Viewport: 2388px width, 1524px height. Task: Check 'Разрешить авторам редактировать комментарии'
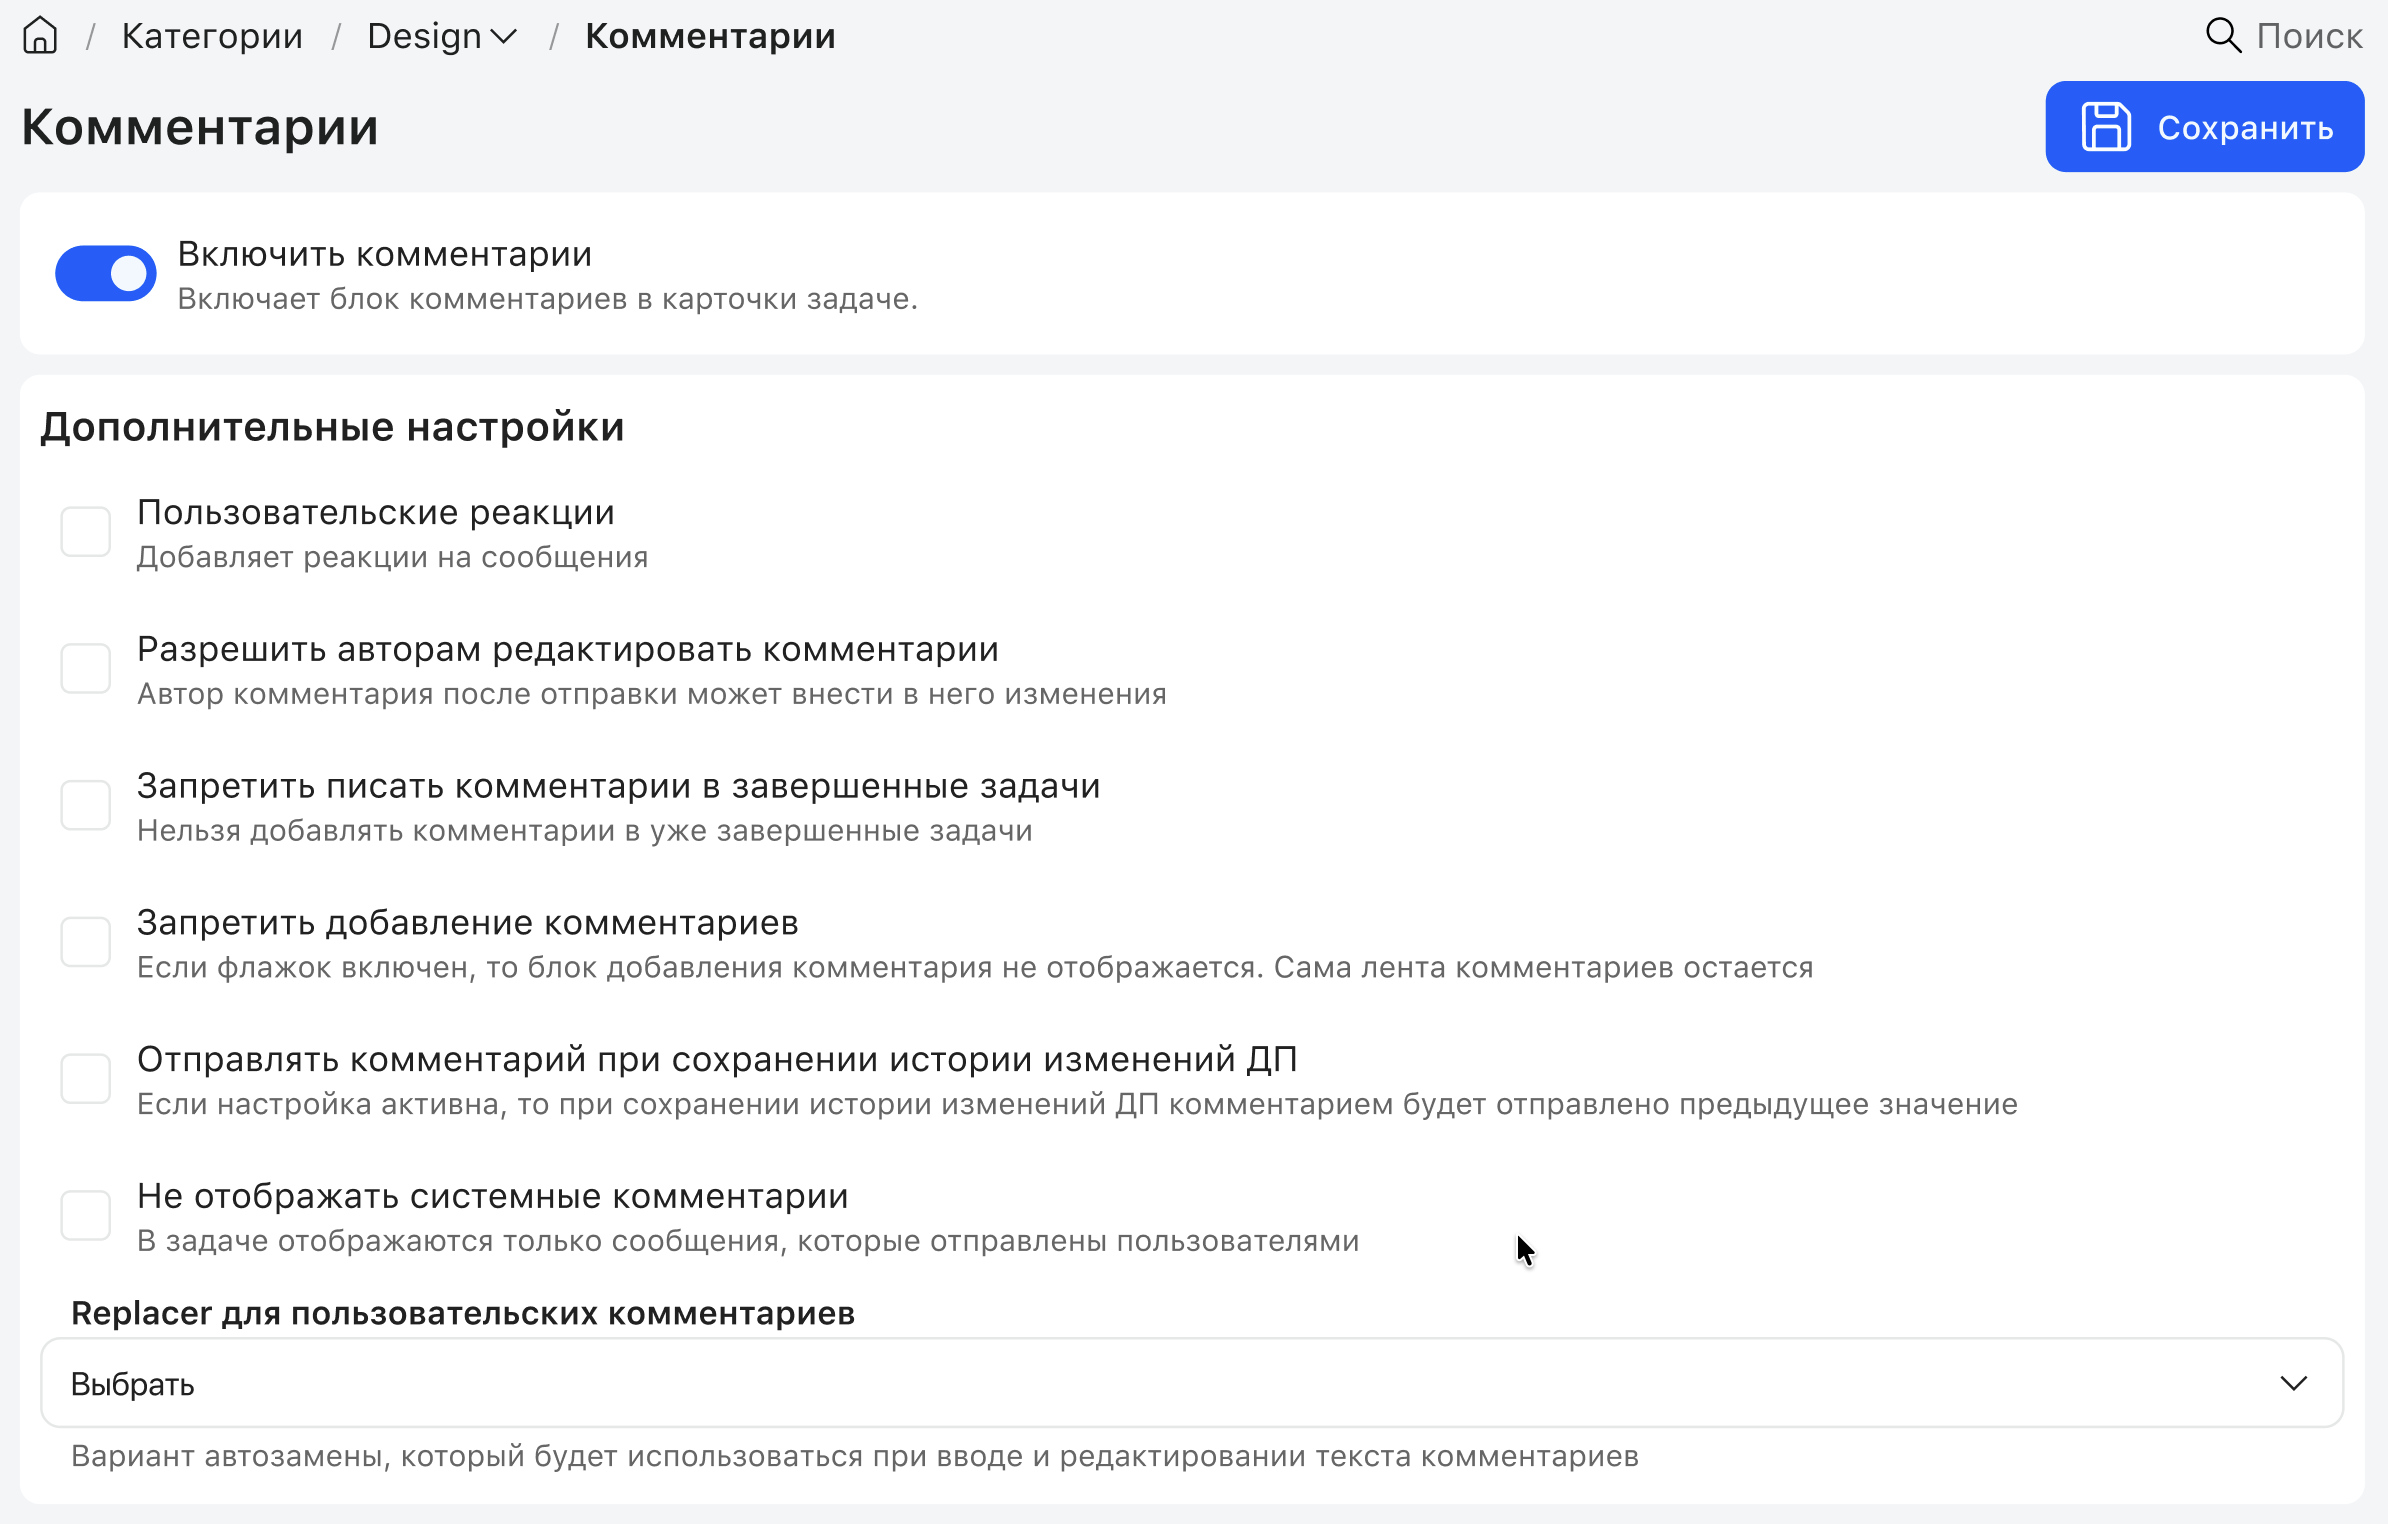coord(86,668)
